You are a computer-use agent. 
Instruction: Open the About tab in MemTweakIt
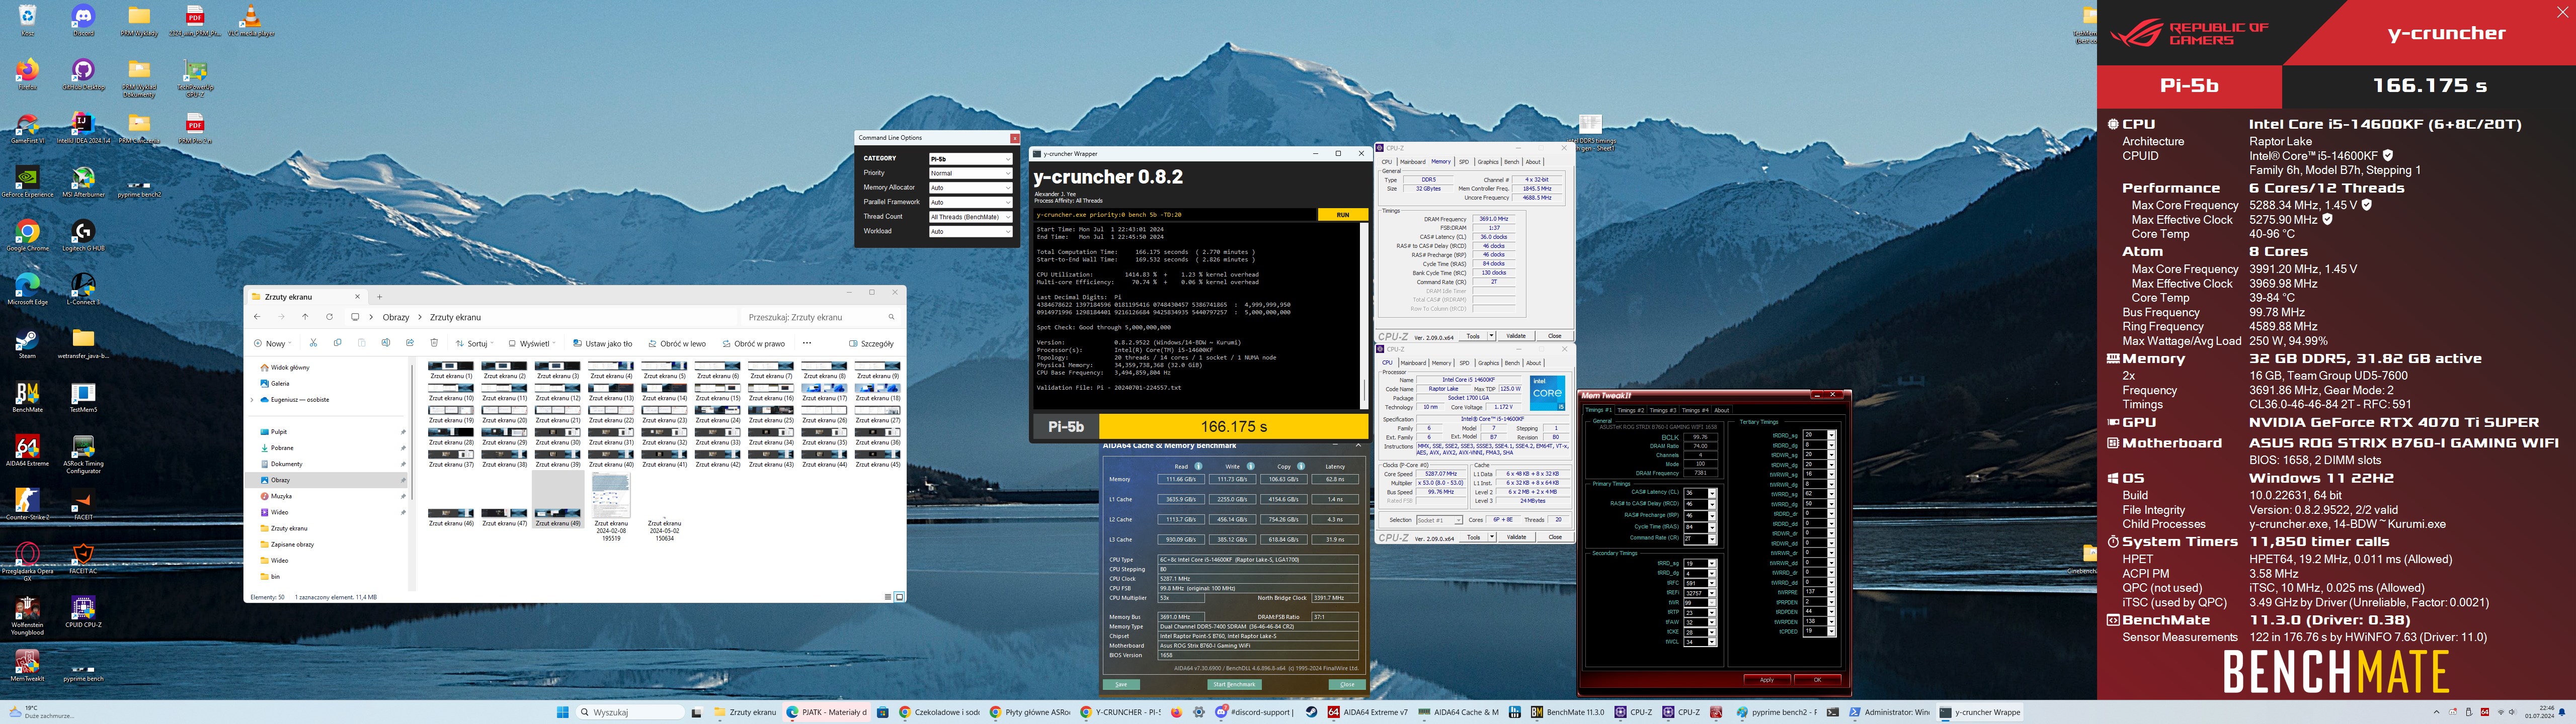coord(1722,410)
